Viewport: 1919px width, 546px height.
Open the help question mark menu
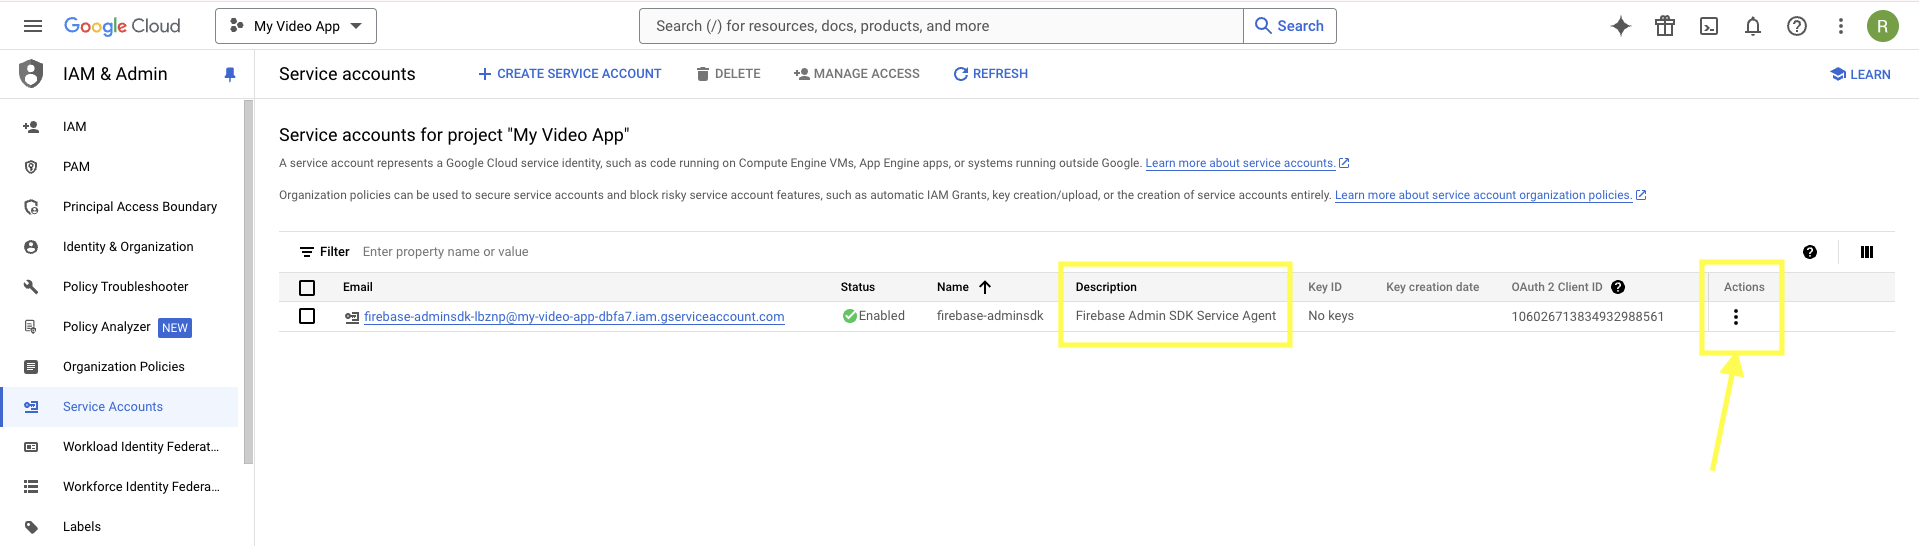click(1797, 26)
